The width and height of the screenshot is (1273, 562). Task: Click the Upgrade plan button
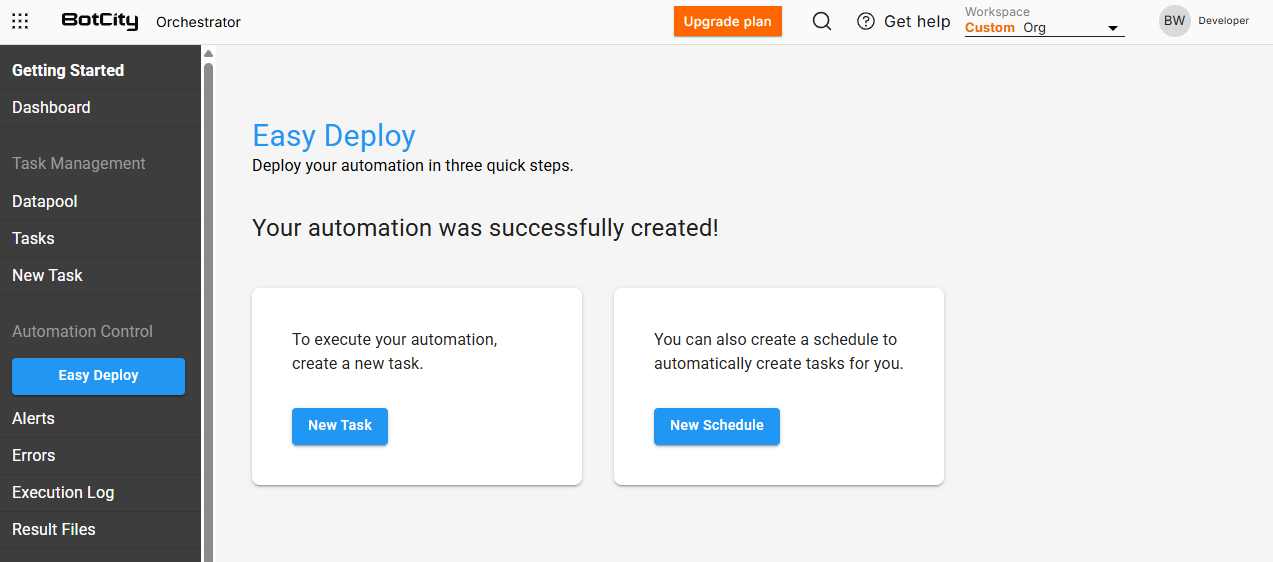(728, 21)
